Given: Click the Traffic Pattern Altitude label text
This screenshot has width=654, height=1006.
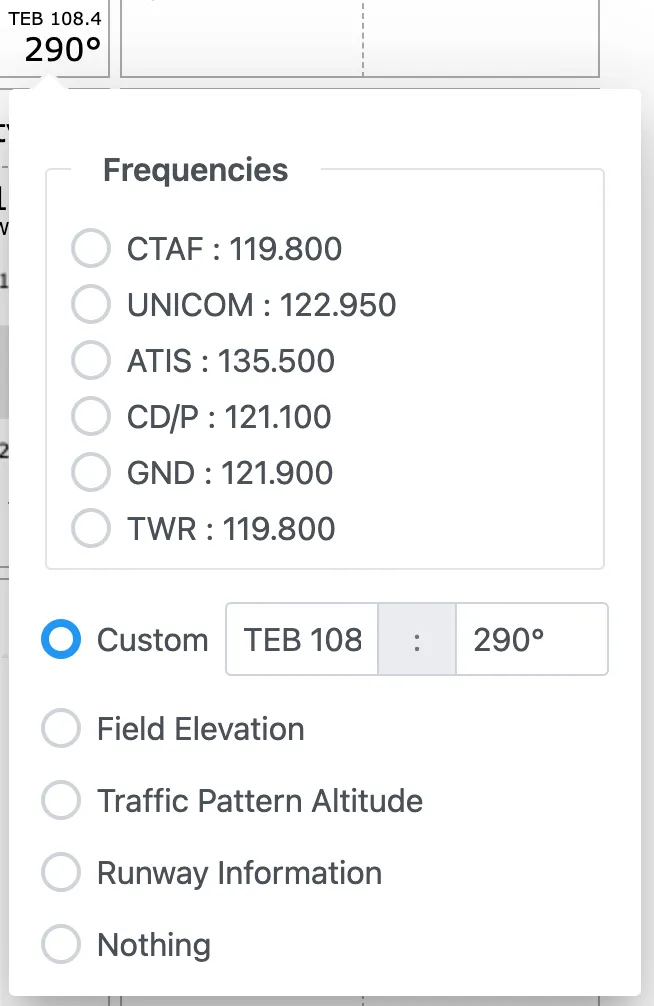Looking at the screenshot, I should click(x=259, y=801).
